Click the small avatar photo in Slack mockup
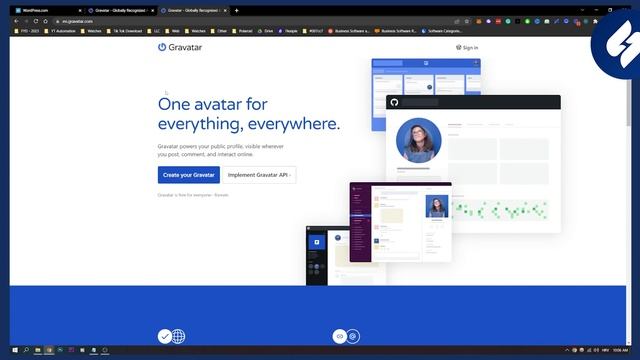This screenshot has height=360, width=640. (437, 206)
